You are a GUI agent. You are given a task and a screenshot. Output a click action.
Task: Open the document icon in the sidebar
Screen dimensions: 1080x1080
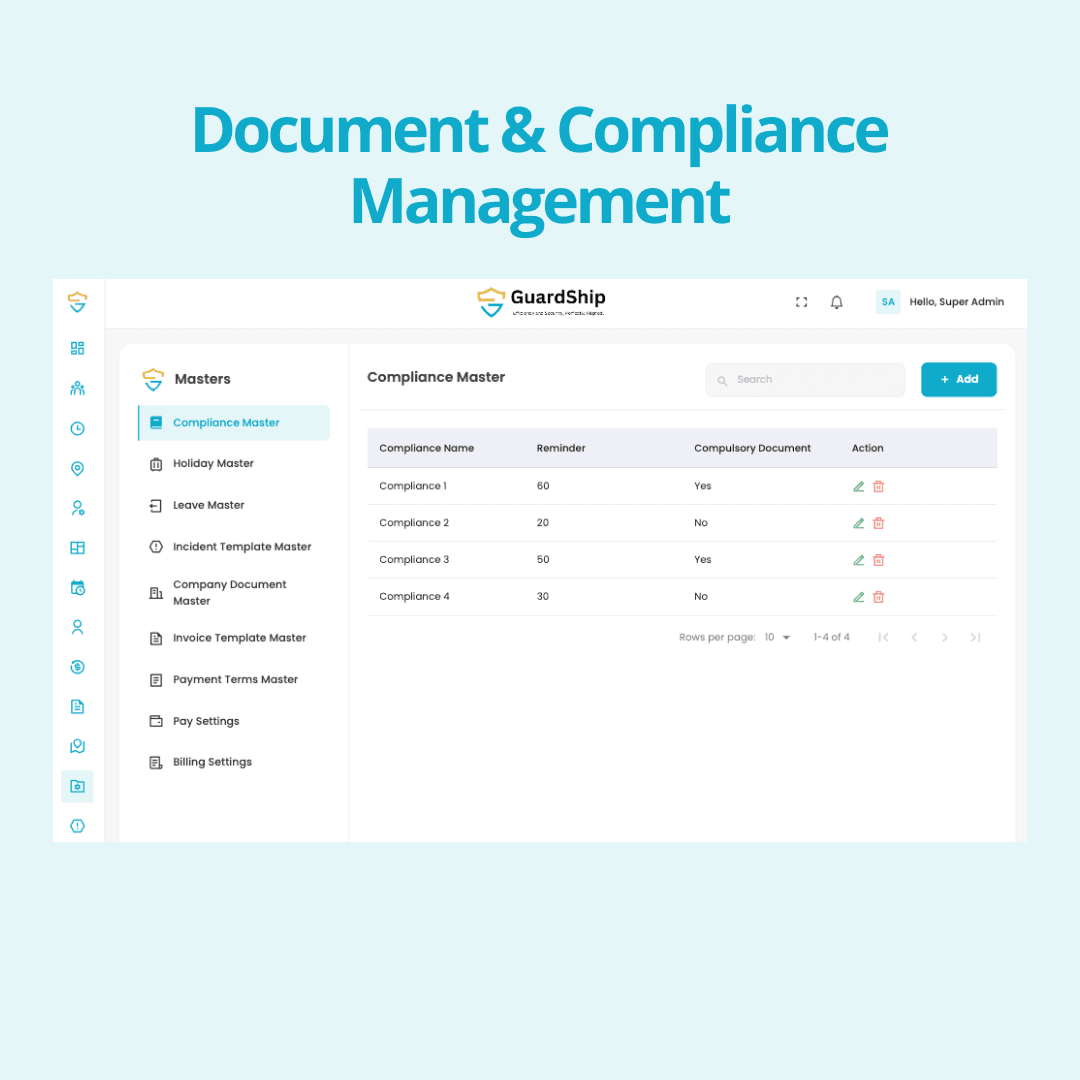pos(77,707)
